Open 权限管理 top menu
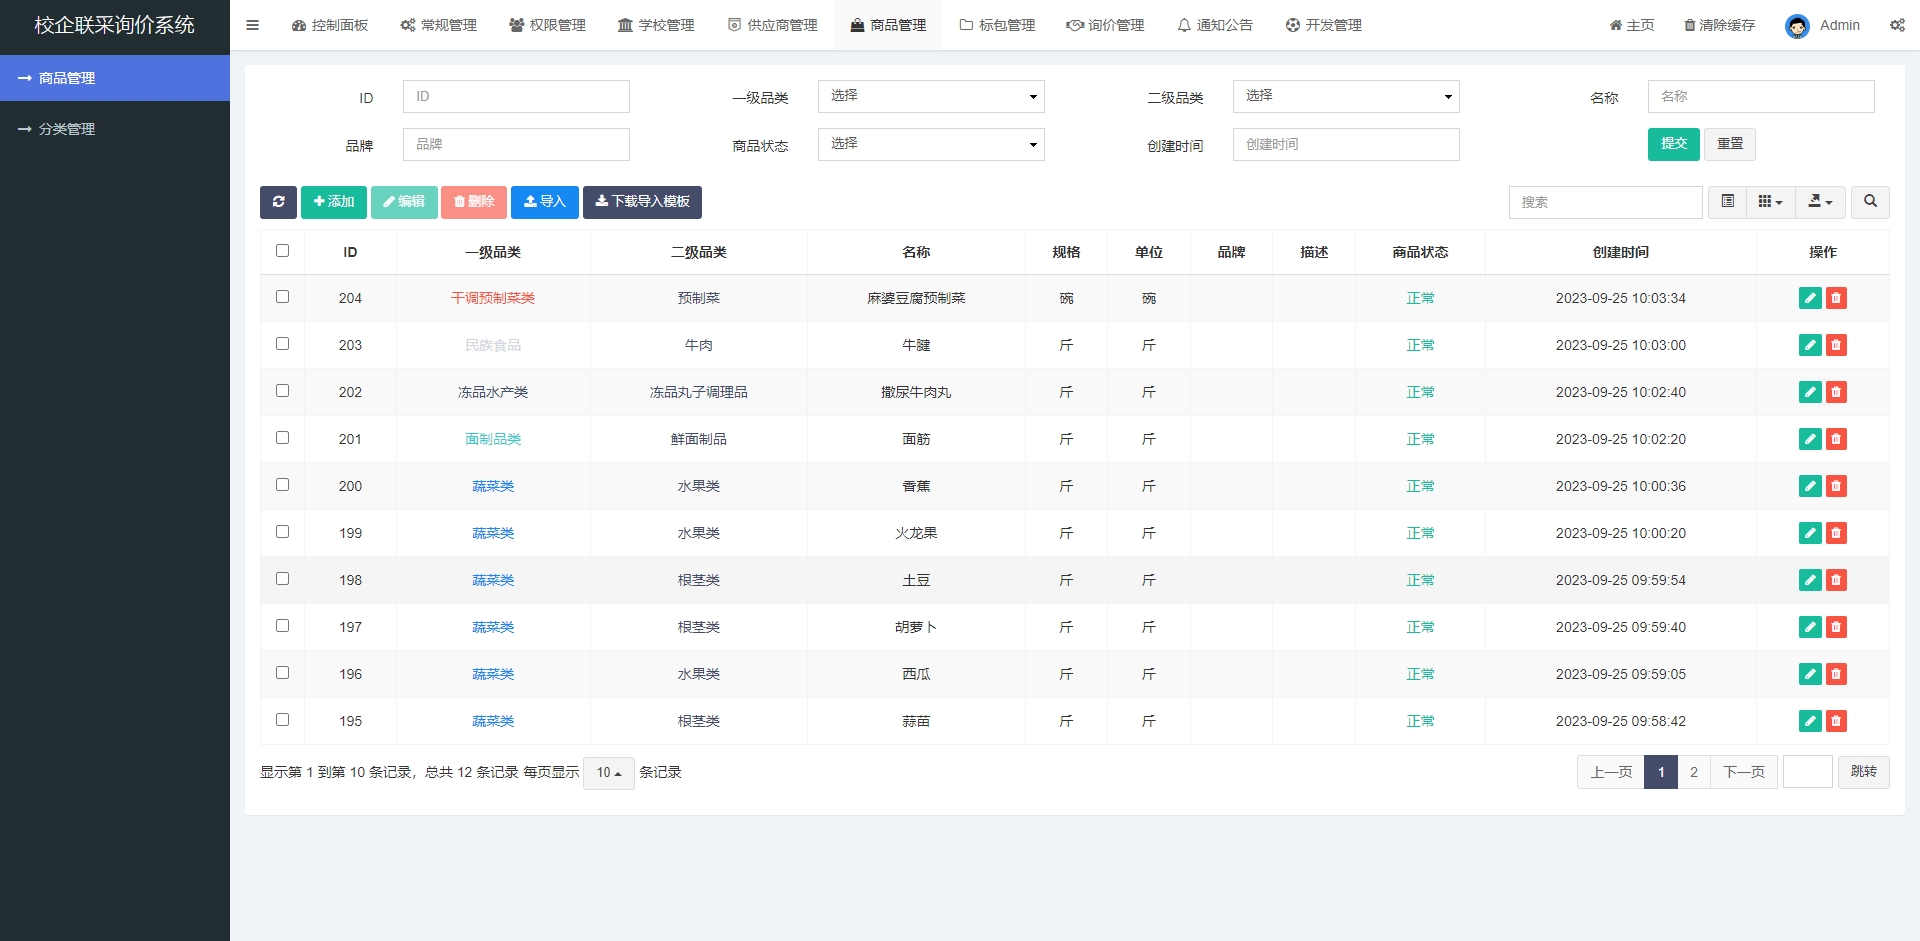Screen dimensions: 1920x941 tap(547, 25)
